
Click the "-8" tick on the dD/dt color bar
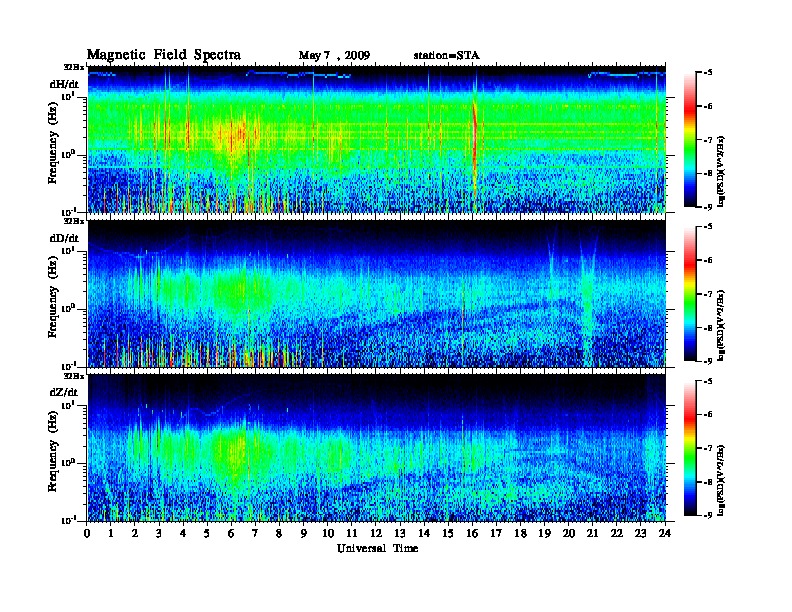pyautogui.click(x=708, y=328)
